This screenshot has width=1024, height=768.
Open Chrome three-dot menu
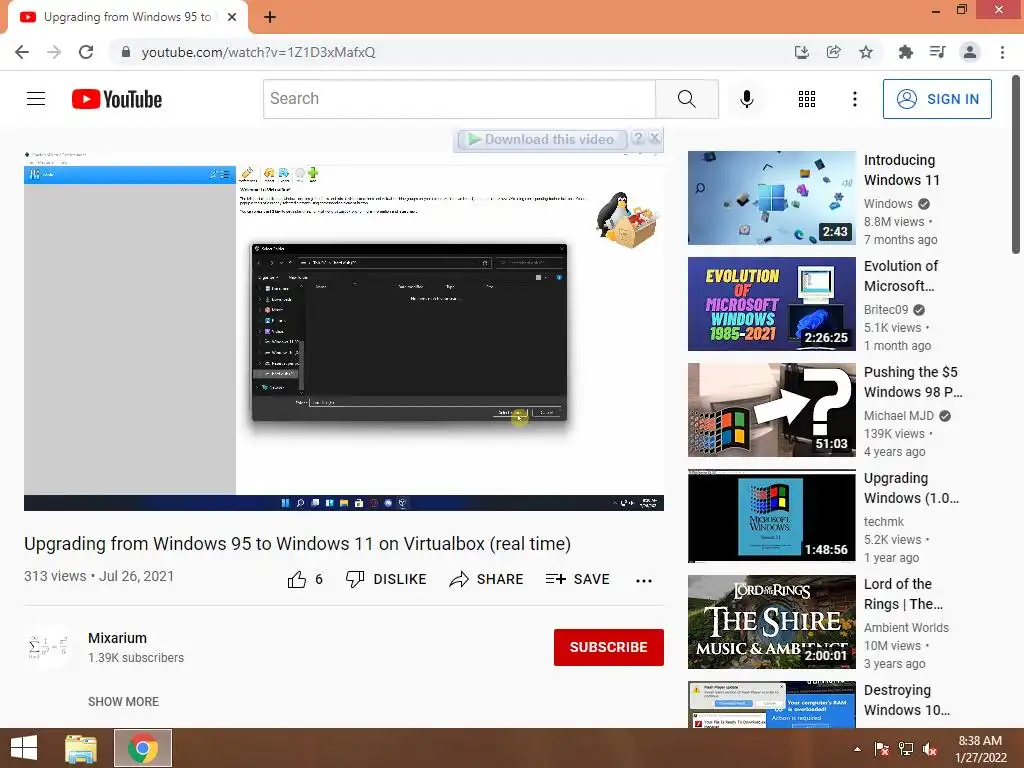point(1002,52)
